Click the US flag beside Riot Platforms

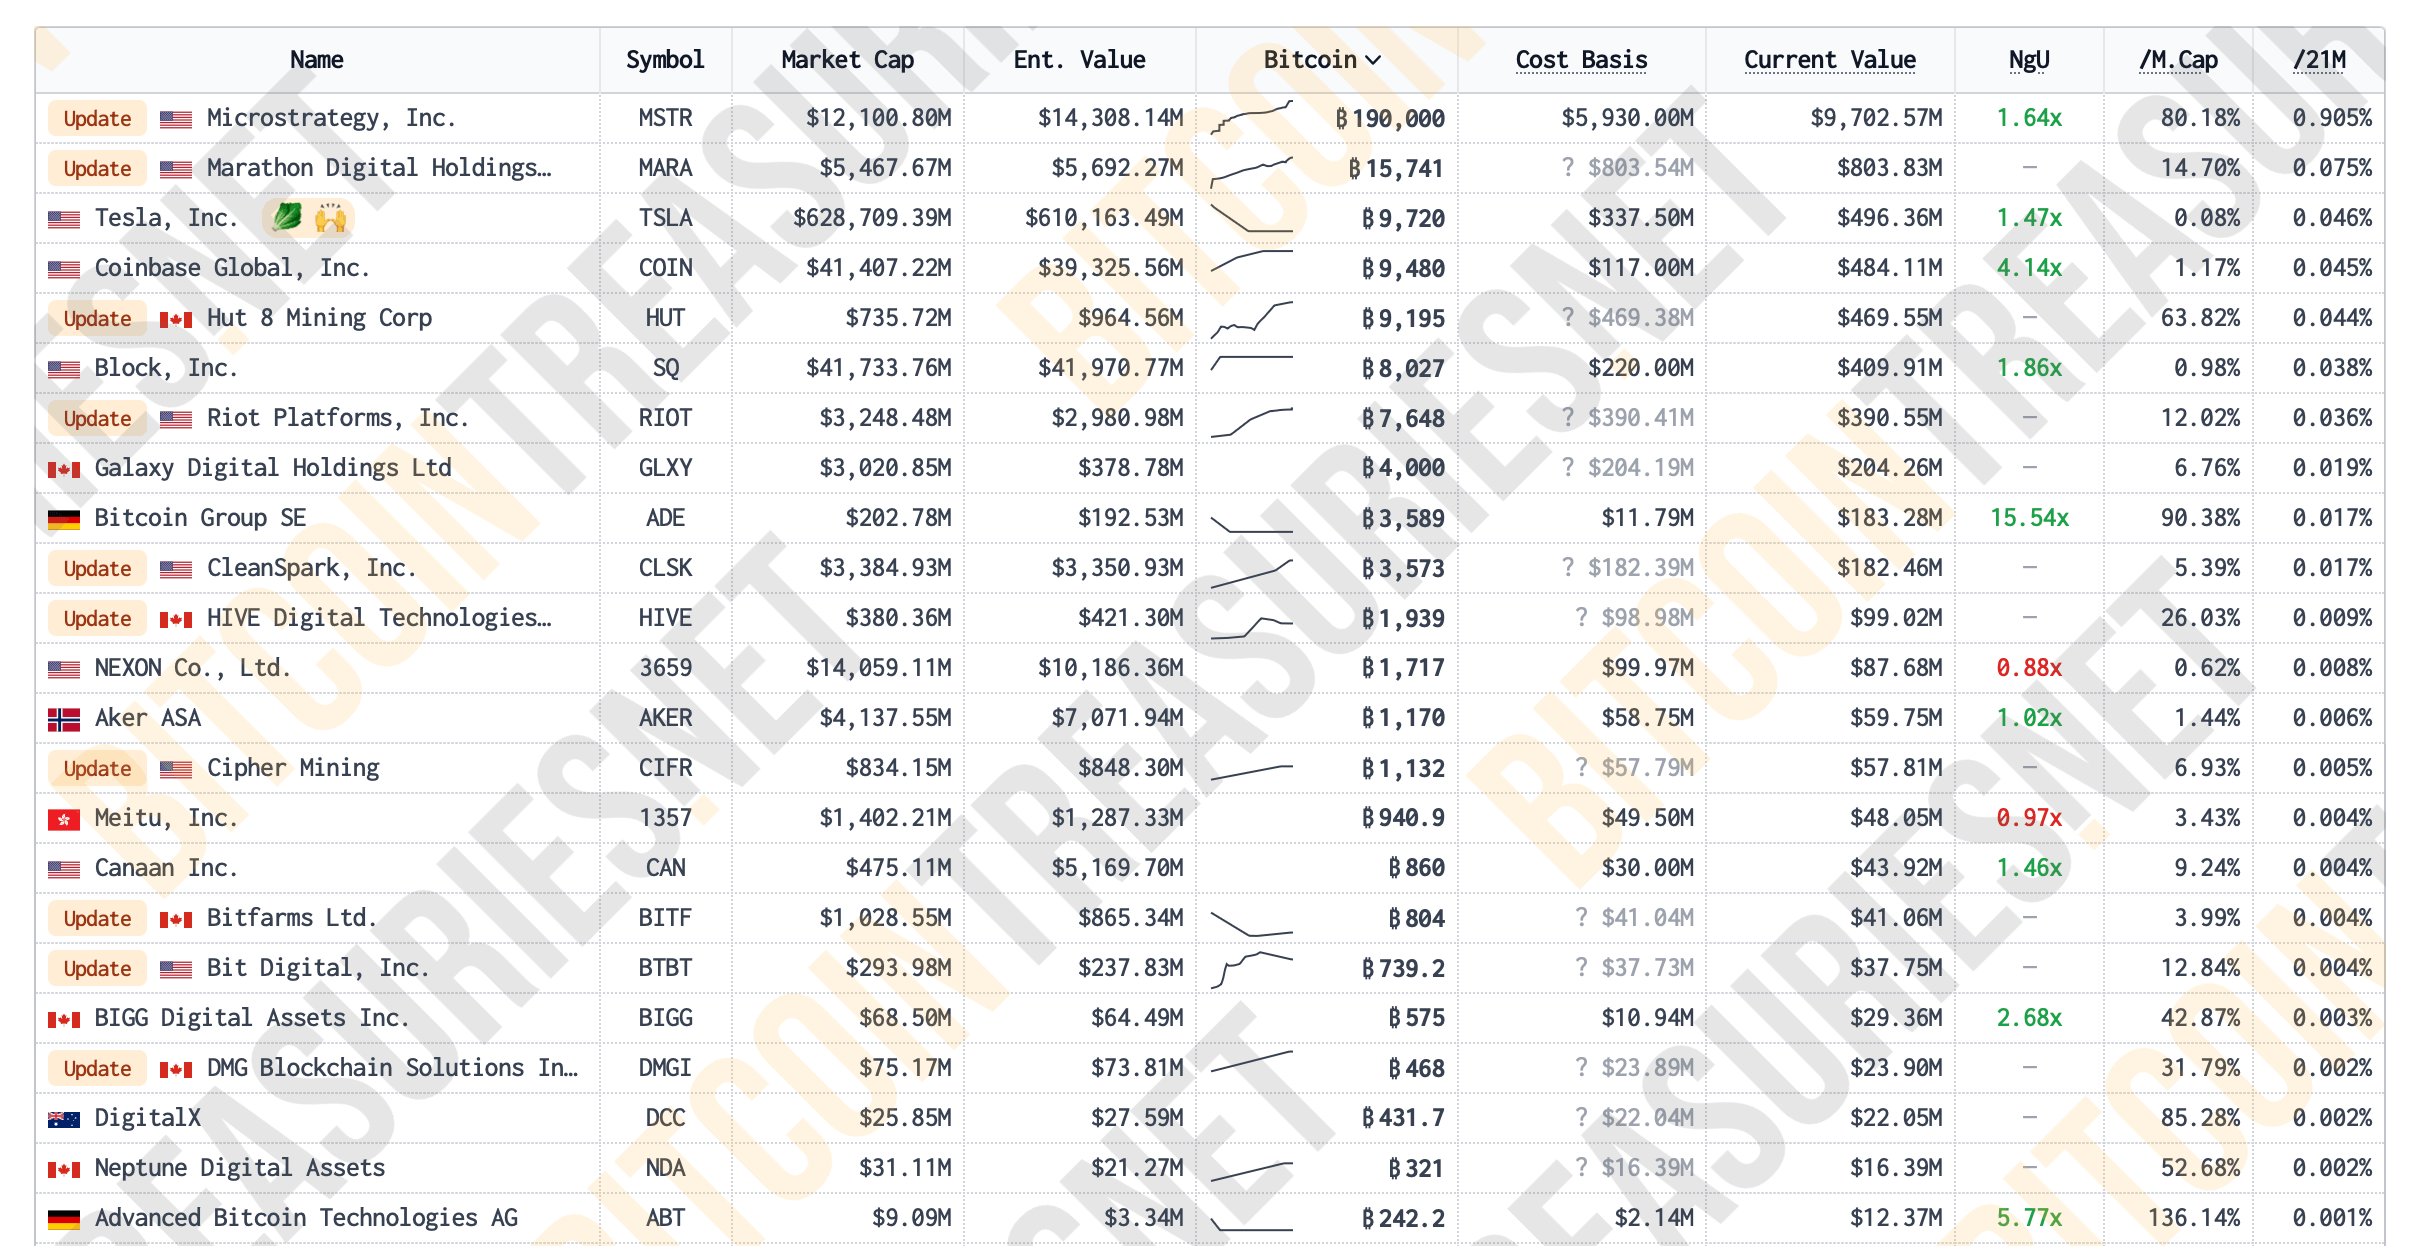[x=176, y=419]
